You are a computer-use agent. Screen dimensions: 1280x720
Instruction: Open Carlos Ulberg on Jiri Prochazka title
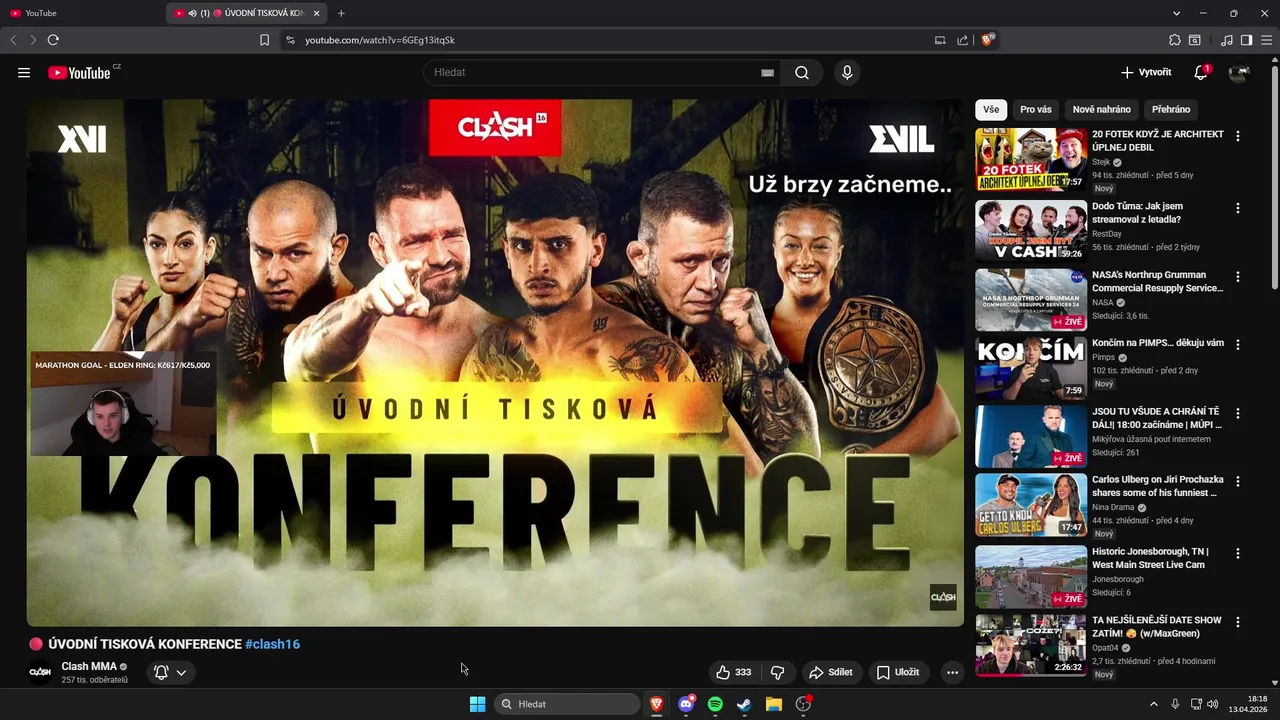1157,486
